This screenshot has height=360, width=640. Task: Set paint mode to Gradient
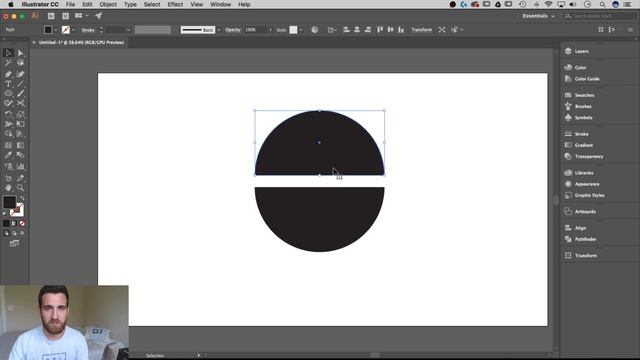14,223
